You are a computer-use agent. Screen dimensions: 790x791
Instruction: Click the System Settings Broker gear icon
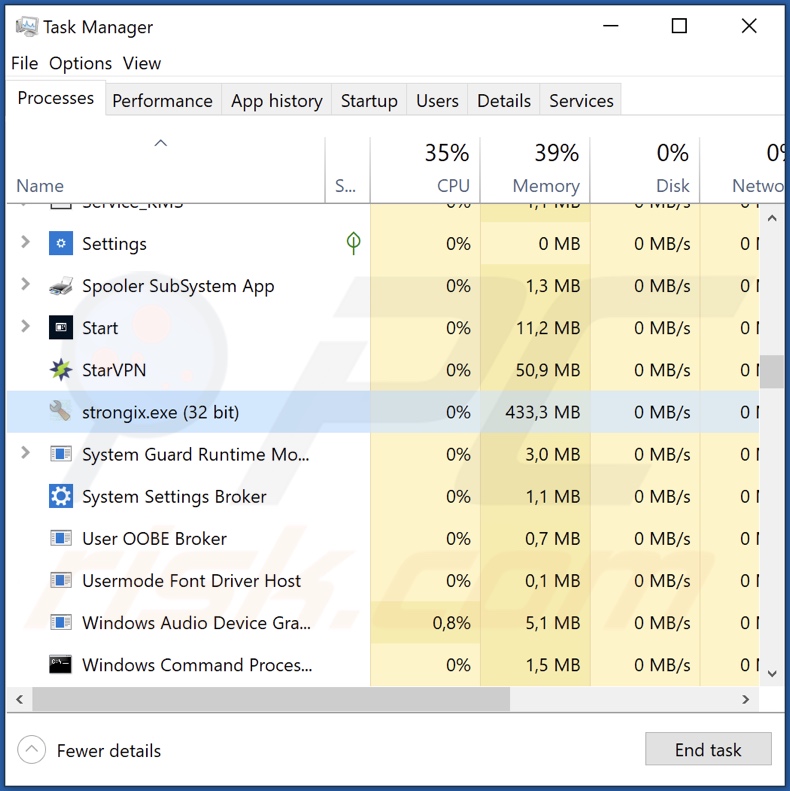pos(61,496)
